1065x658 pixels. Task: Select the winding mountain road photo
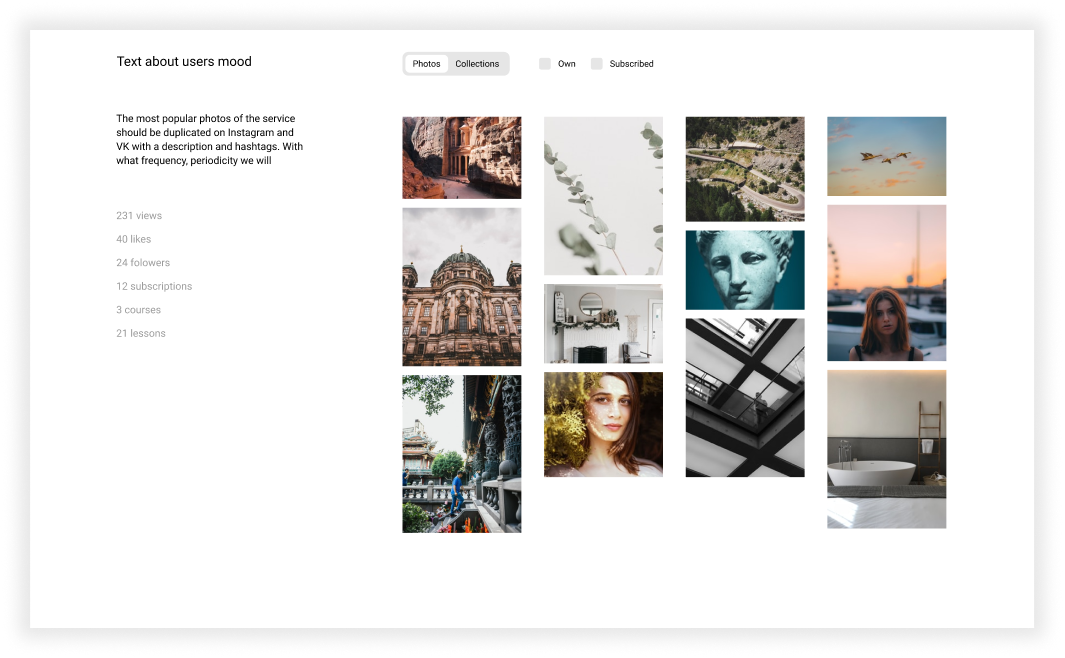pos(744,168)
